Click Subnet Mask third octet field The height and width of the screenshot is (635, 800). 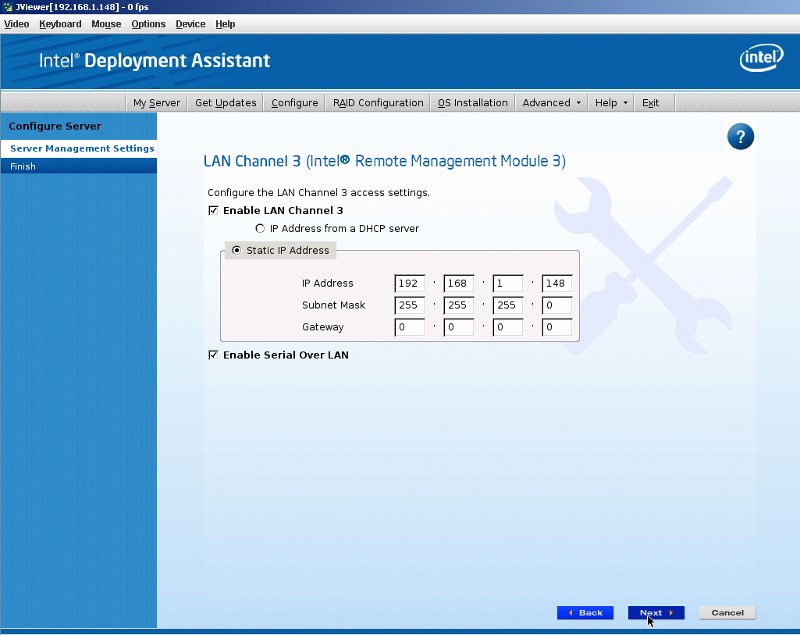(x=508, y=305)
